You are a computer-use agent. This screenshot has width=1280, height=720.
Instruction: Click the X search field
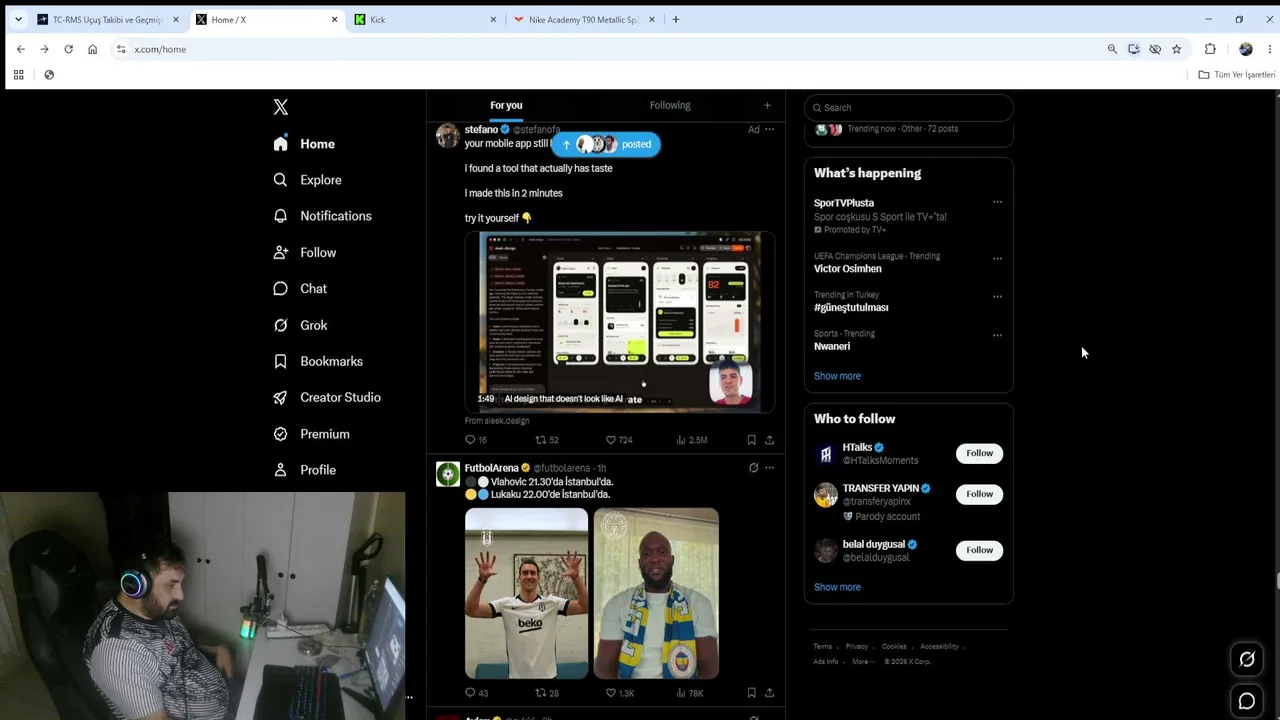tap(909, 107)
